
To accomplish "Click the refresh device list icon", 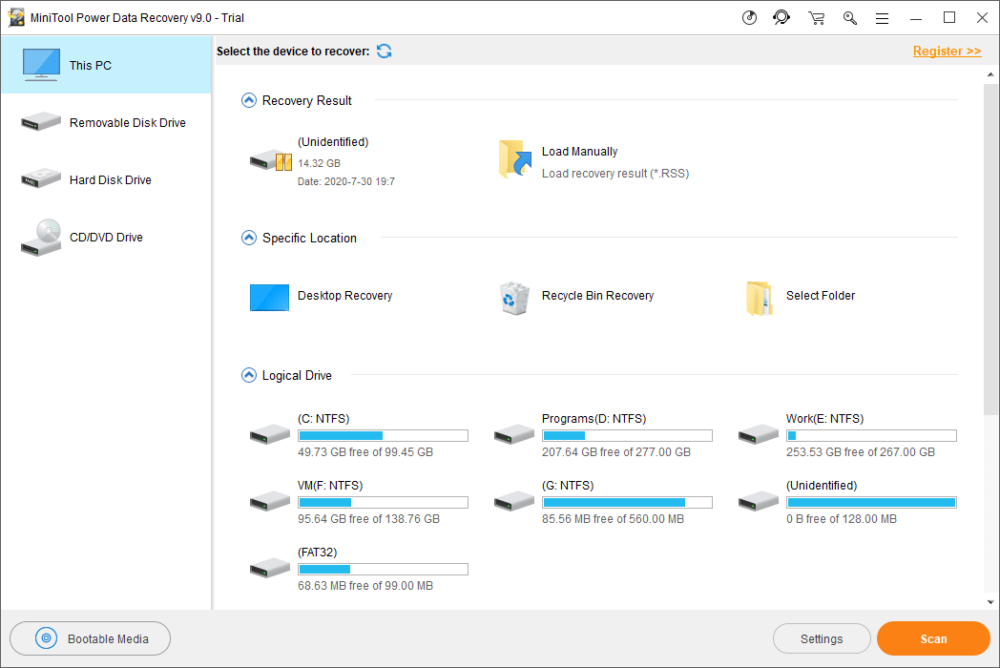I will (384, 51).
